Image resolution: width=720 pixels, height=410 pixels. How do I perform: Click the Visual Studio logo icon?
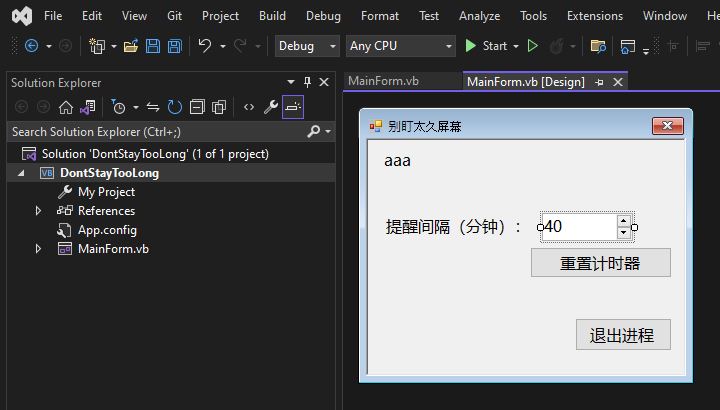[x=22, y=16]
